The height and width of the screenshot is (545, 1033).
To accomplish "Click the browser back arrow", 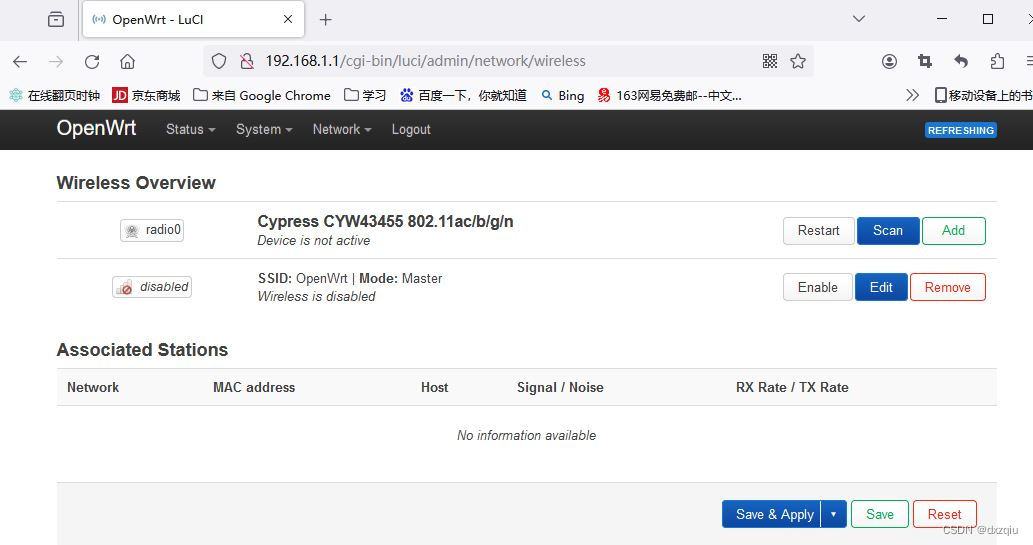I will pos(20,61).
